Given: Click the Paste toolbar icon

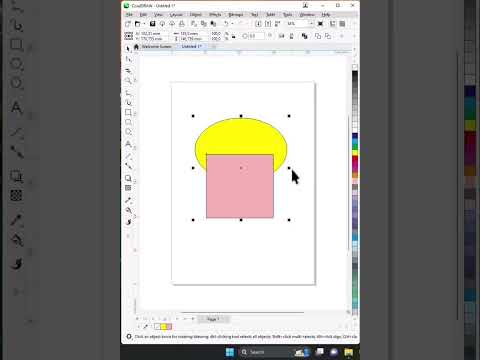Looking at the screenshot, I should pos(213,24).
